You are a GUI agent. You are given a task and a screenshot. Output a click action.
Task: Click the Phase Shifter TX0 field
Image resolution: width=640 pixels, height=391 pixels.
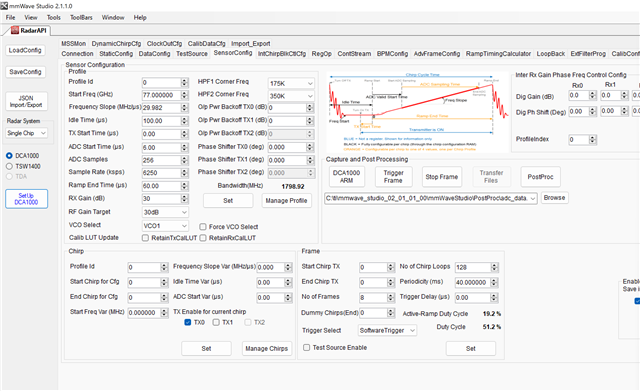(287, 147)
